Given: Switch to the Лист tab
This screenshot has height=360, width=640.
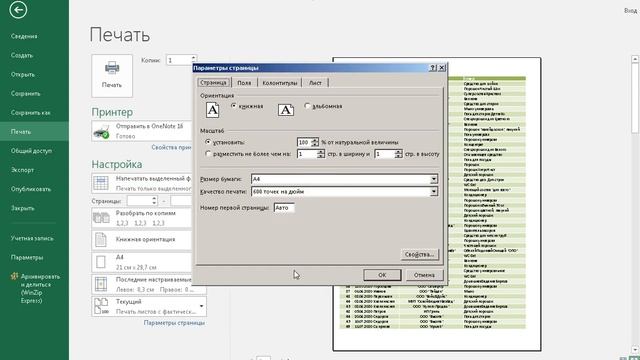Looking at the screenshot, I should pos(315,83).
